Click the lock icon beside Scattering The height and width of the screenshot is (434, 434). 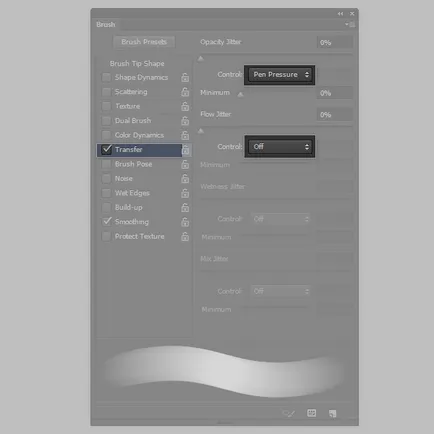tap(185, 92)
